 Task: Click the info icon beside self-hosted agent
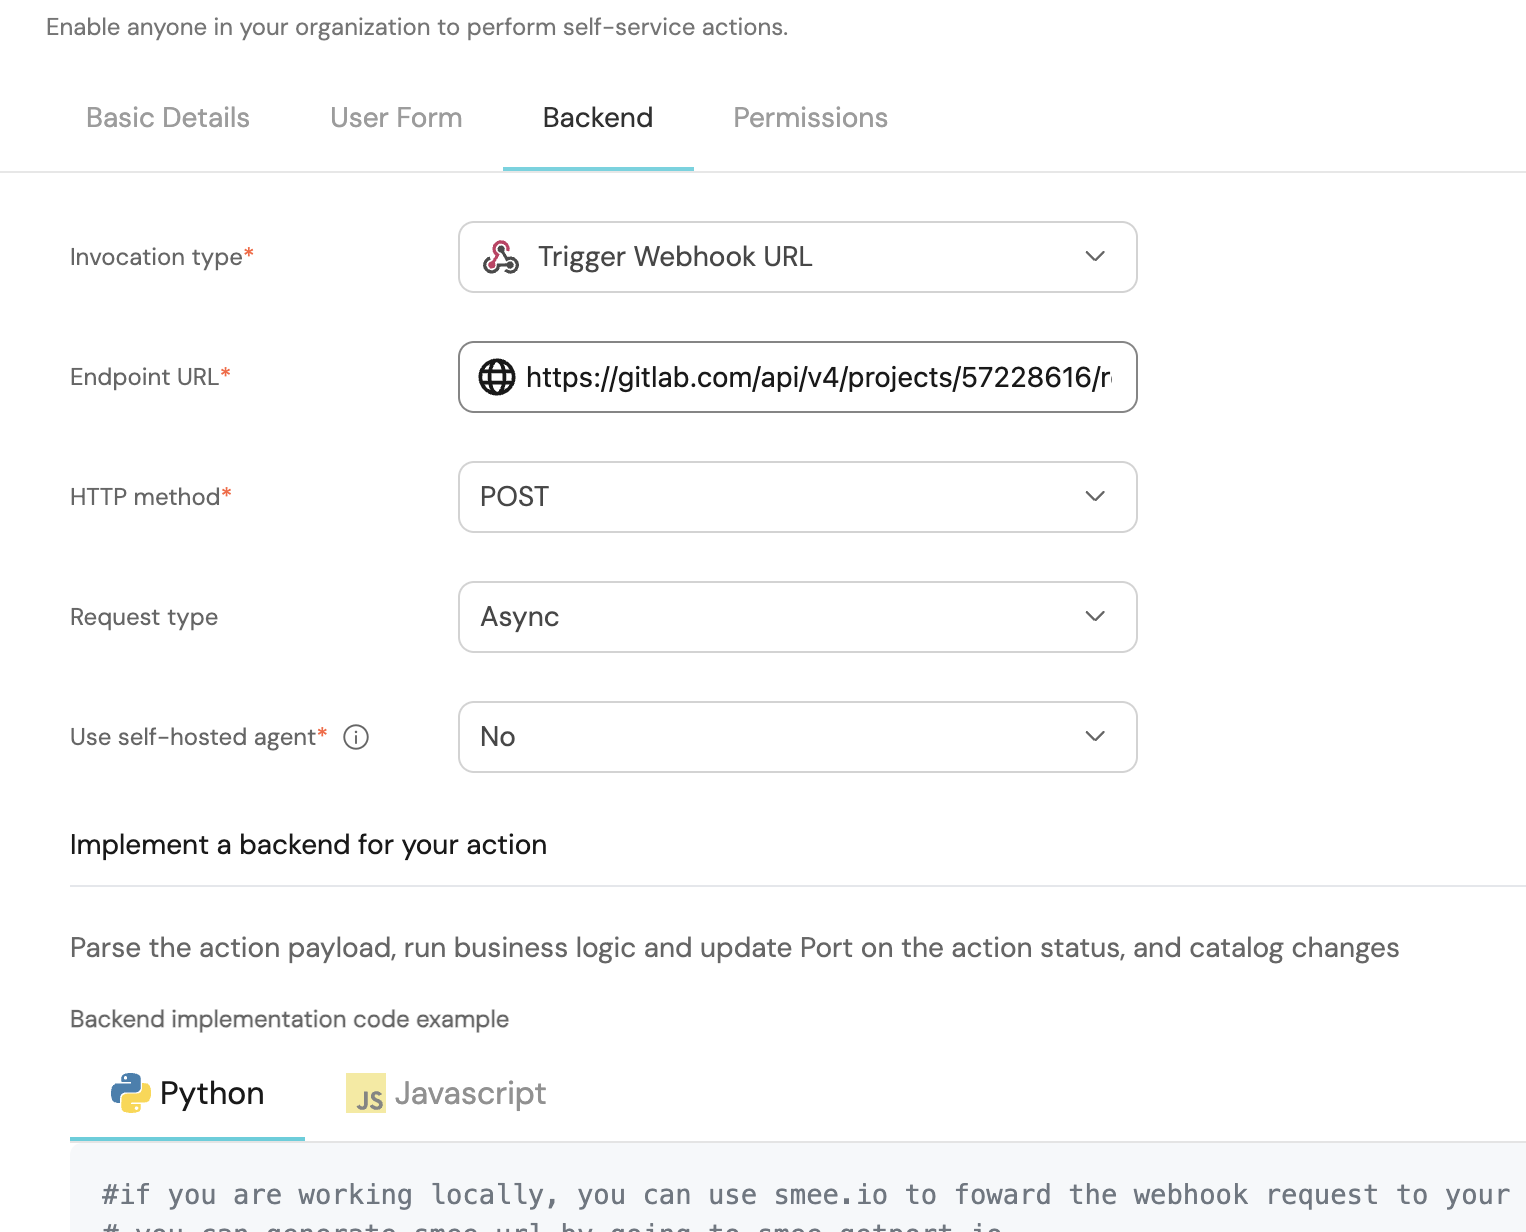point(356,737)
